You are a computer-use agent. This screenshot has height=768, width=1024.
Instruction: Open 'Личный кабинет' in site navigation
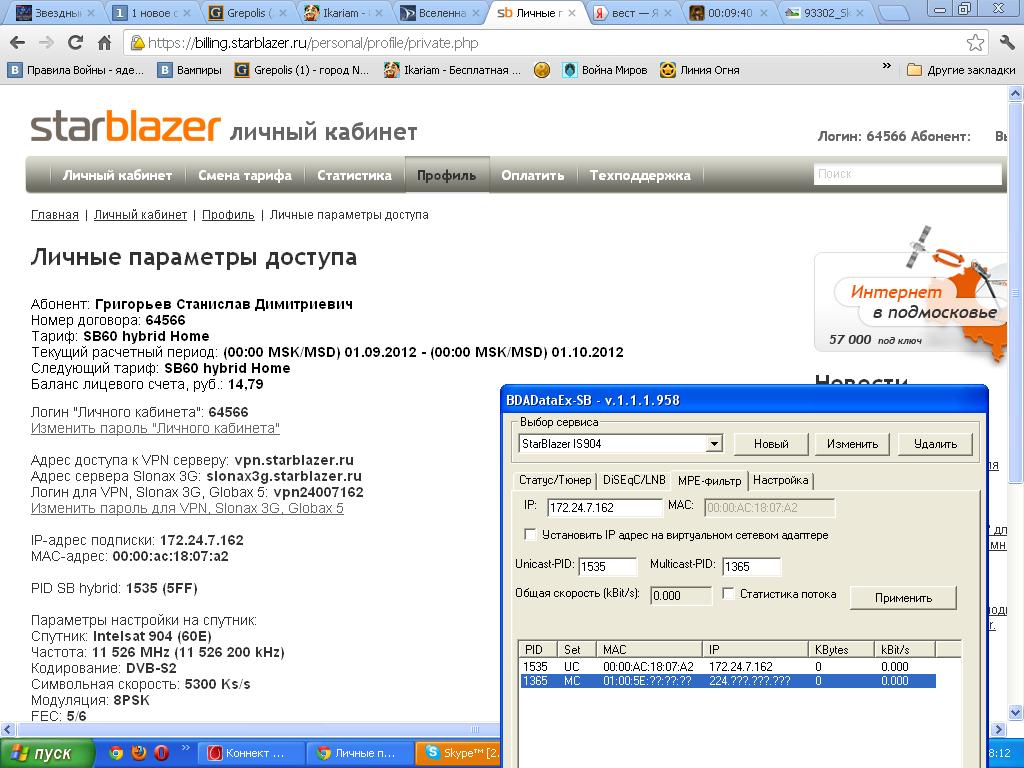pyautogui.click(x=118, y=175)
